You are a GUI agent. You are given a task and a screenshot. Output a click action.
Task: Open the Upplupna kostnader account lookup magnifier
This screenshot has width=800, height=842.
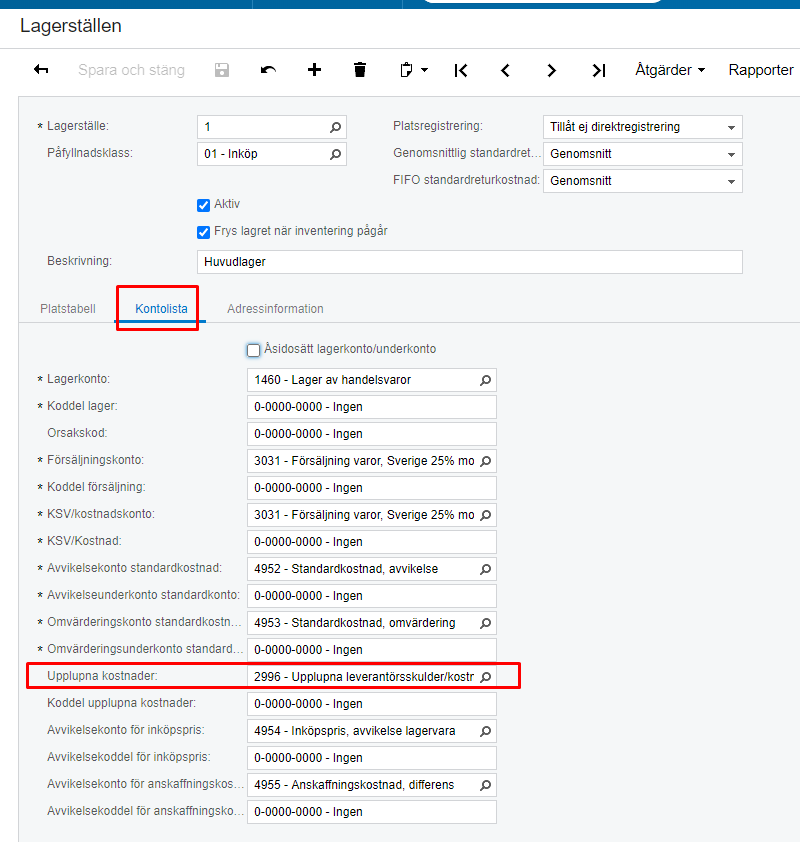(x=485, y=676)
